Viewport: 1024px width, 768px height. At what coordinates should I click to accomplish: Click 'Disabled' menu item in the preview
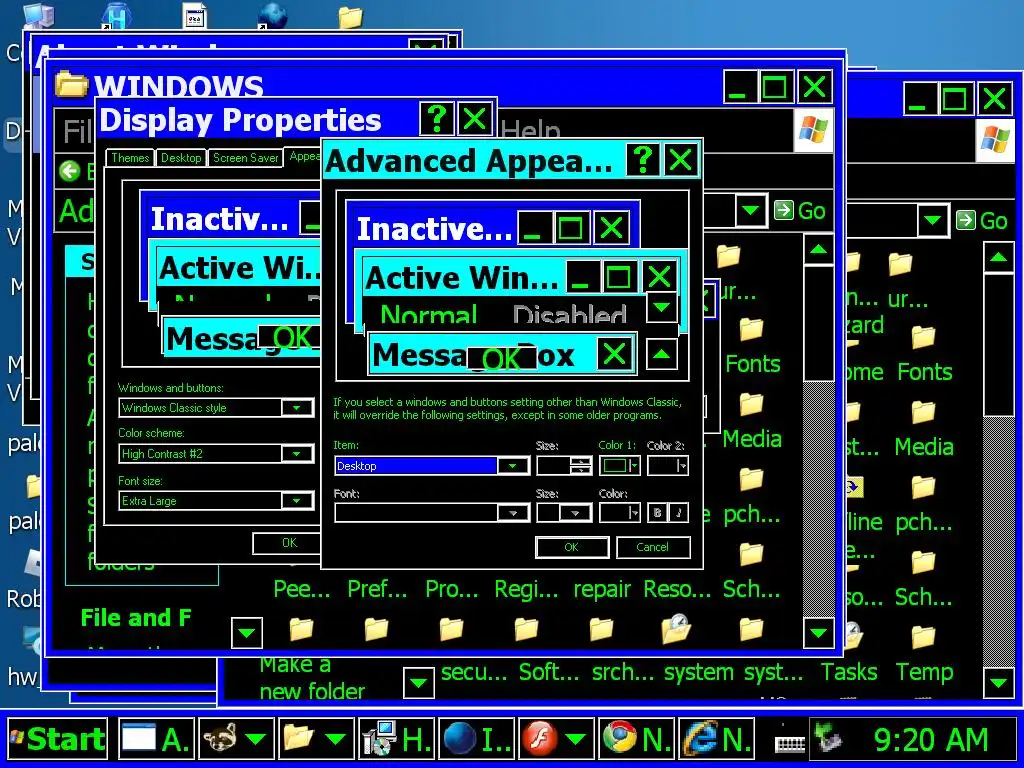click(x=569, y=315)
